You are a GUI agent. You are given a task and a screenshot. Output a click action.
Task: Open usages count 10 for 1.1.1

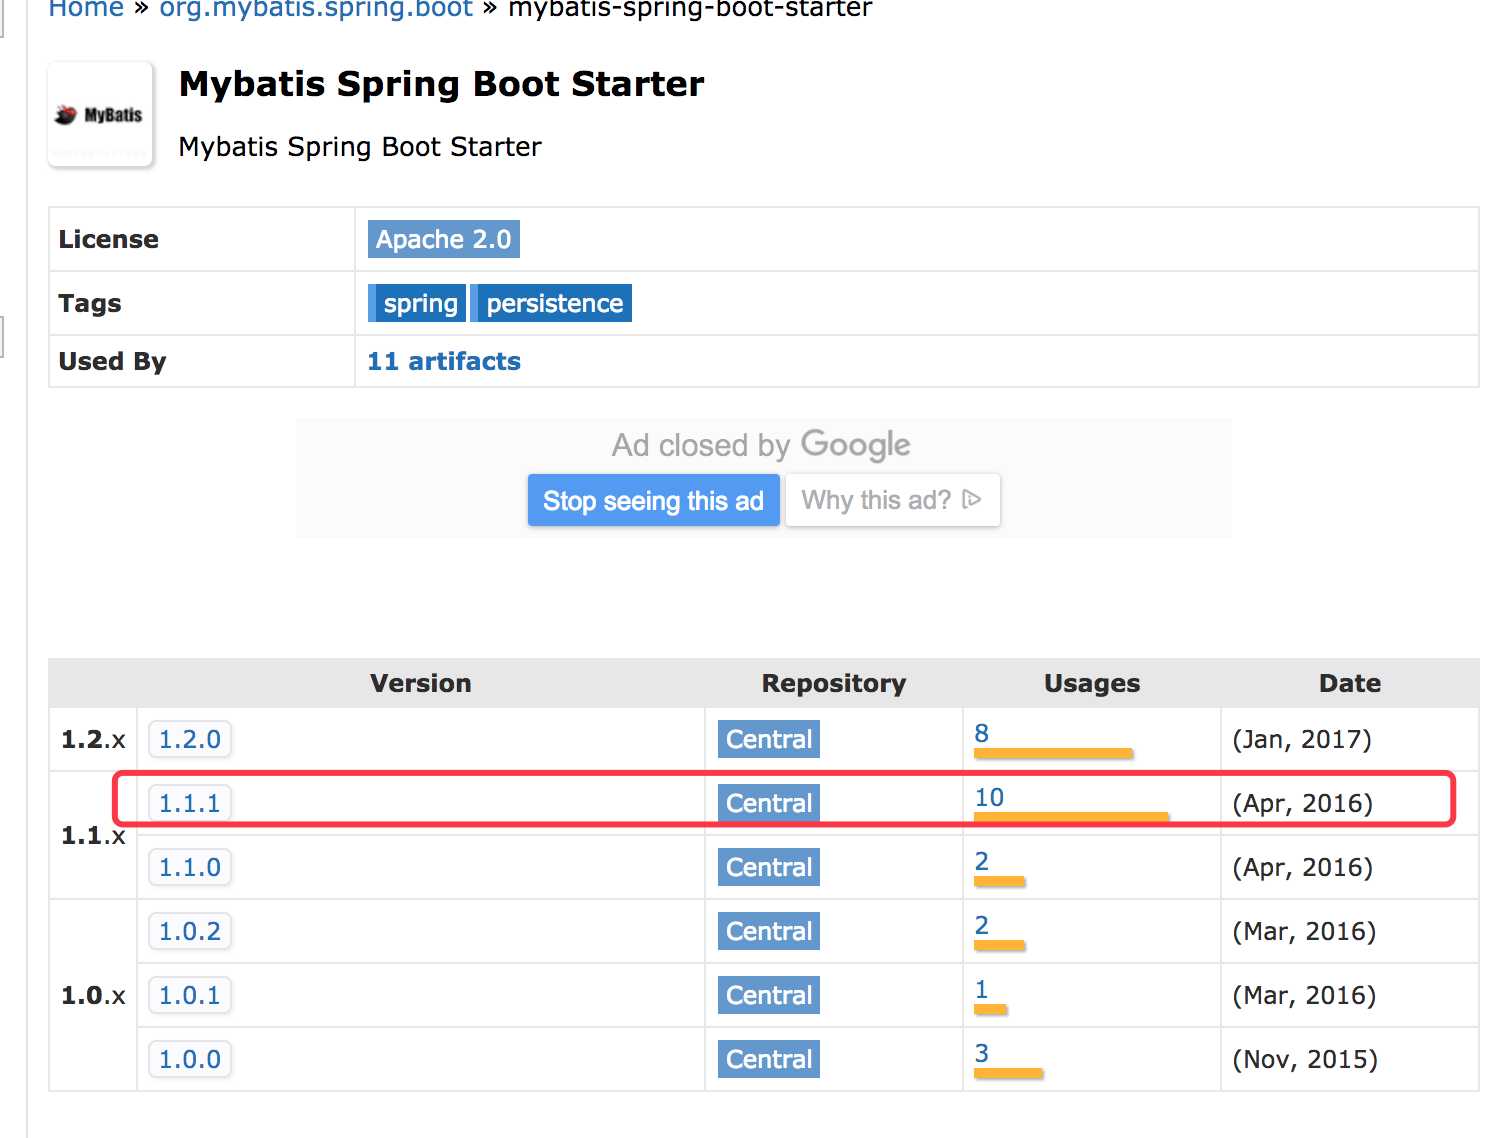pos(989,797)
